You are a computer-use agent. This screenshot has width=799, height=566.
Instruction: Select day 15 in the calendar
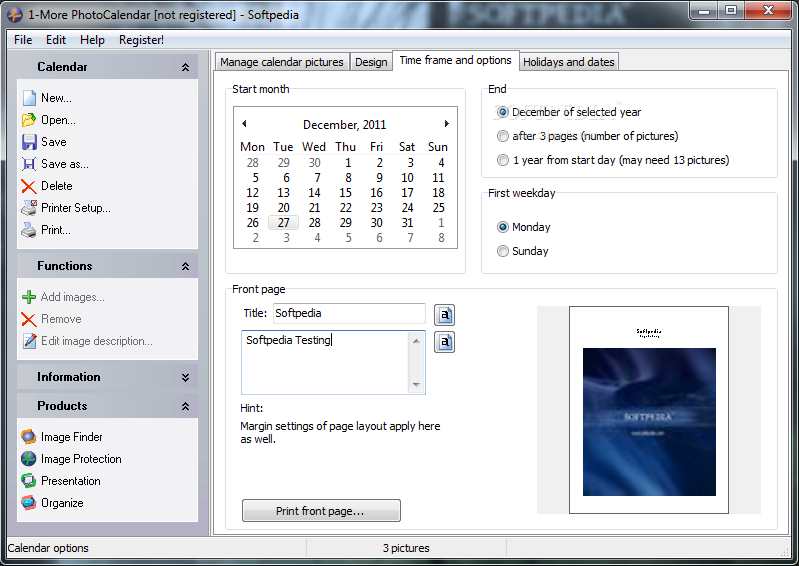coord(345,193)
